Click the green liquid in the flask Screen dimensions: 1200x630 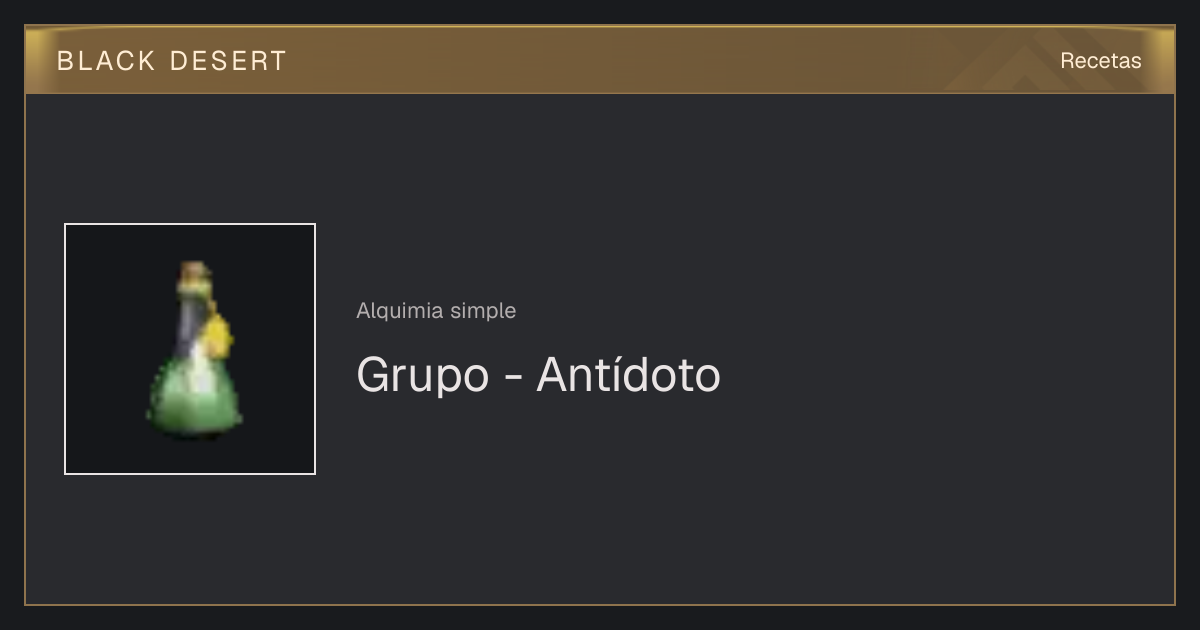(x=196, y=398)
